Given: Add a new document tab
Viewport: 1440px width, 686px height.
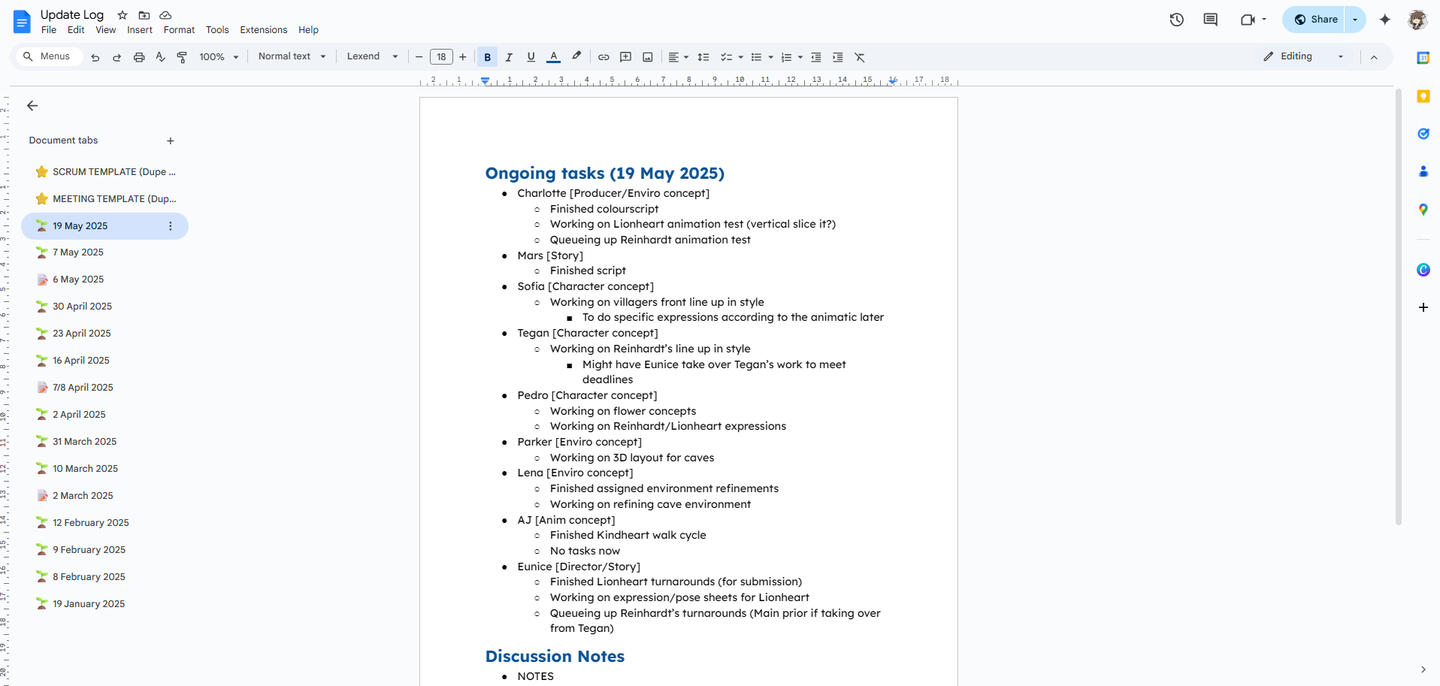Looking at the screenshot, I should (x=170, y=141).
